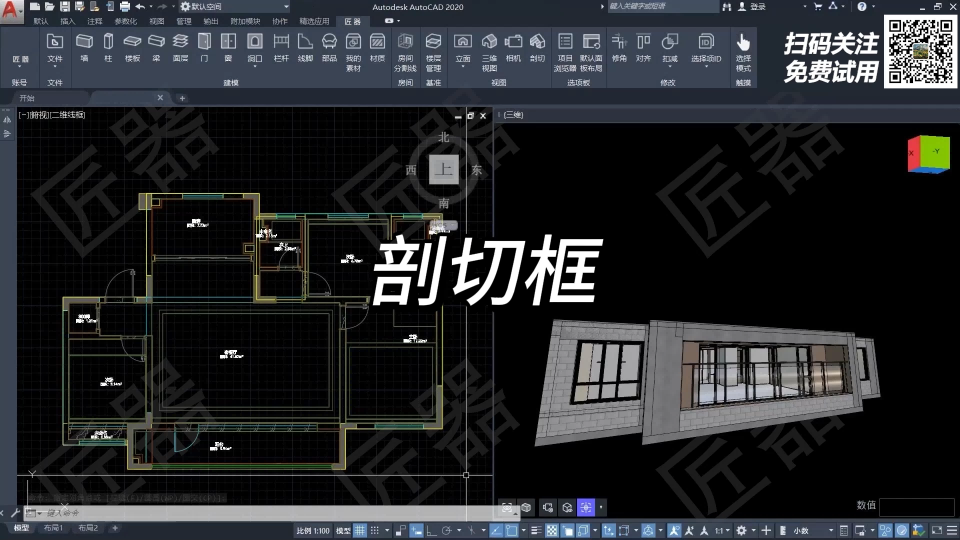
Task: Toggle the highlighted blue button in 3D view toolbar
Action: coord(586,507)
